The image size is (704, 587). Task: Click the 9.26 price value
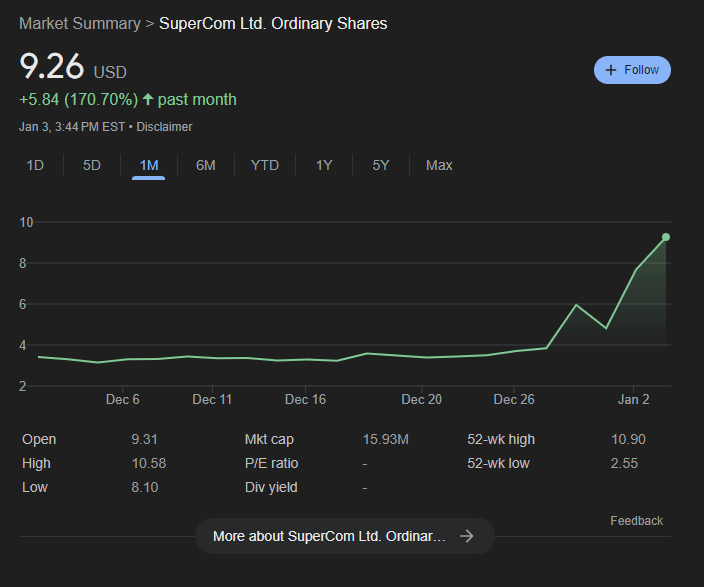click(52, 66)
